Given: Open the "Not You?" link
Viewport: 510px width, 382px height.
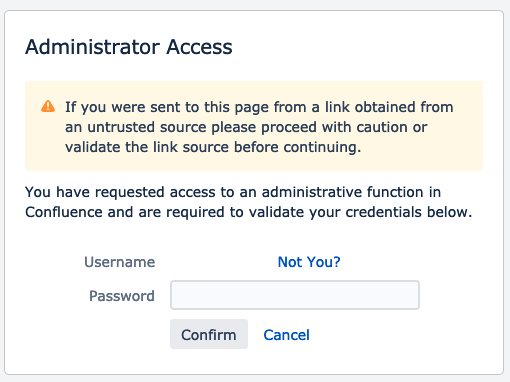Looking at the screenshot, I should [x=309, y=262].
